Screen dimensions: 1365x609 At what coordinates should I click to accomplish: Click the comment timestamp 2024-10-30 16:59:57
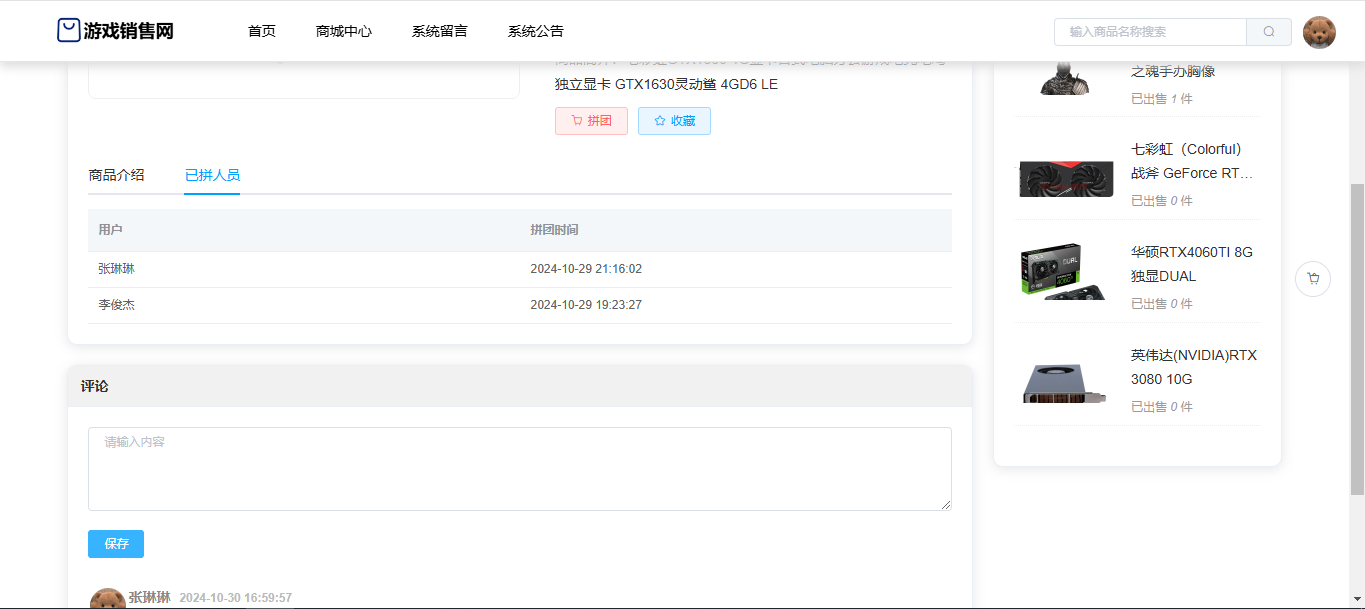tap(236, 598)
